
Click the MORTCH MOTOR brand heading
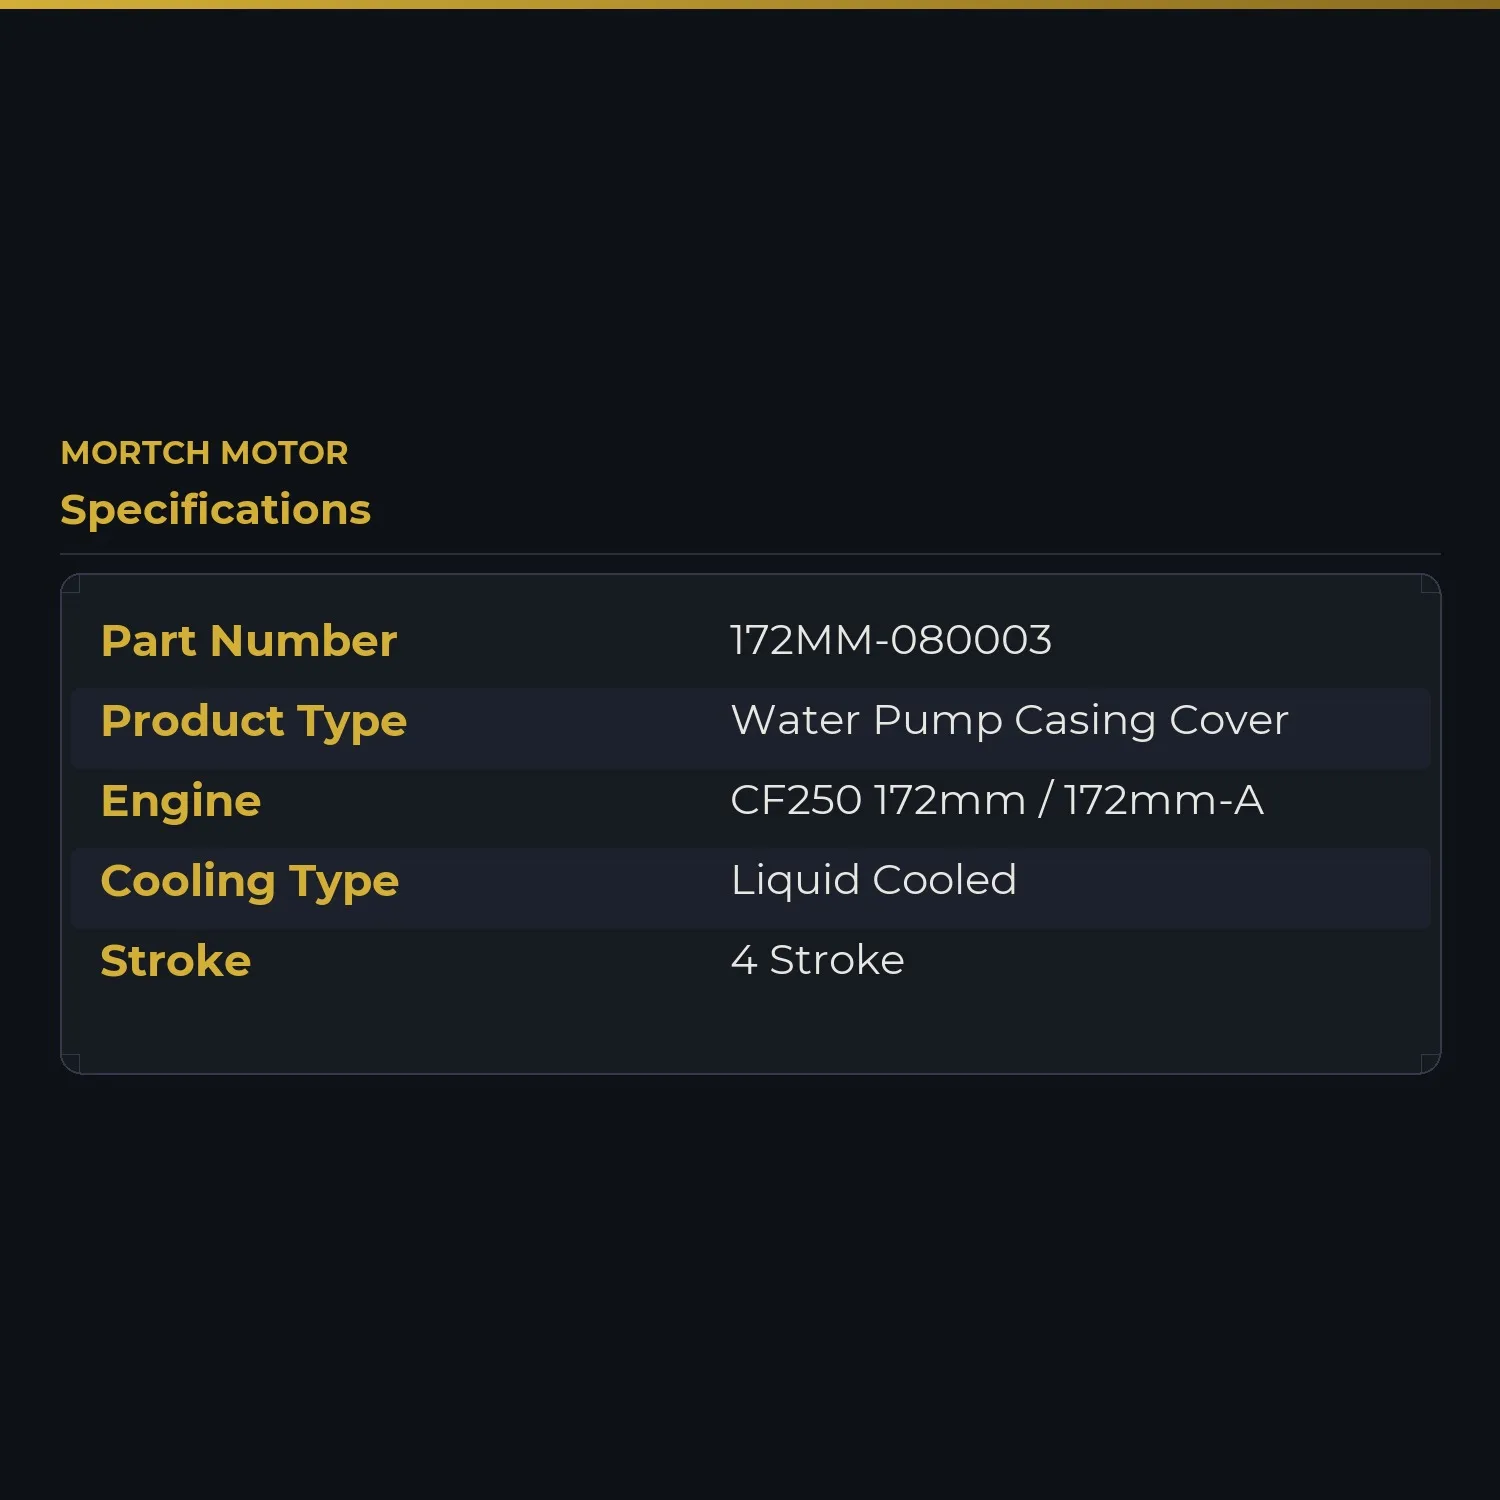204,453
